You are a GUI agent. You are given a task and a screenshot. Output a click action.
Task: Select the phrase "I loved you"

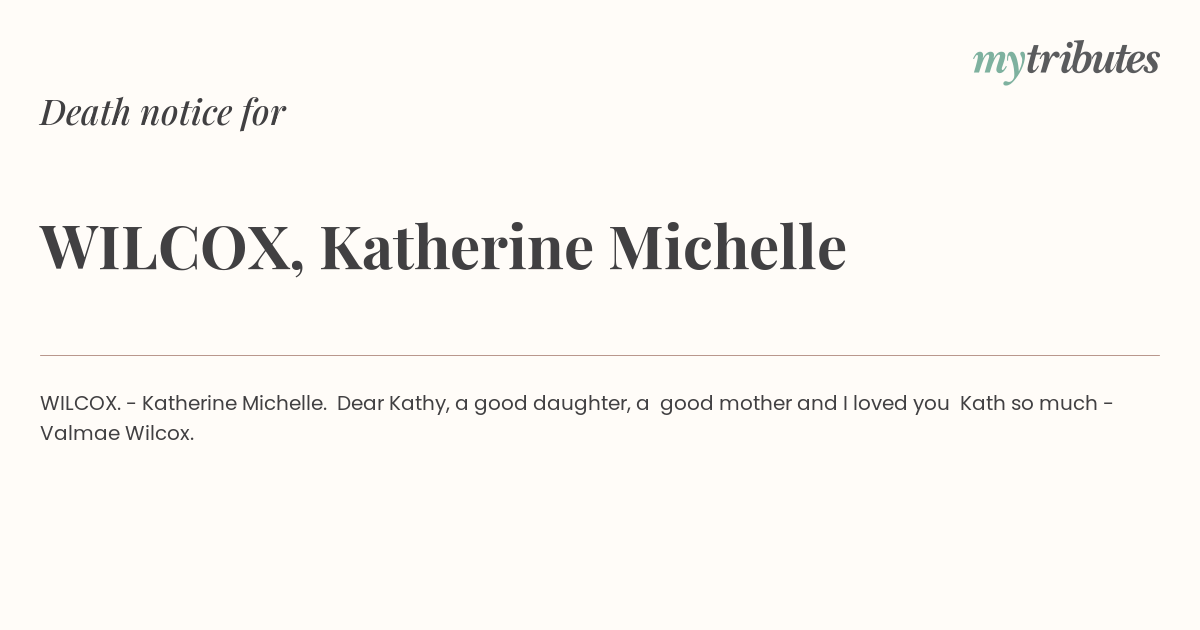896,405
